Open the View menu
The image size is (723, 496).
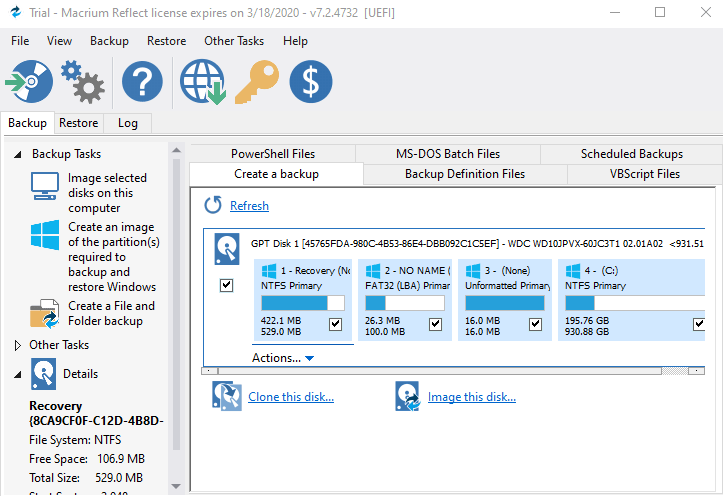59,41
